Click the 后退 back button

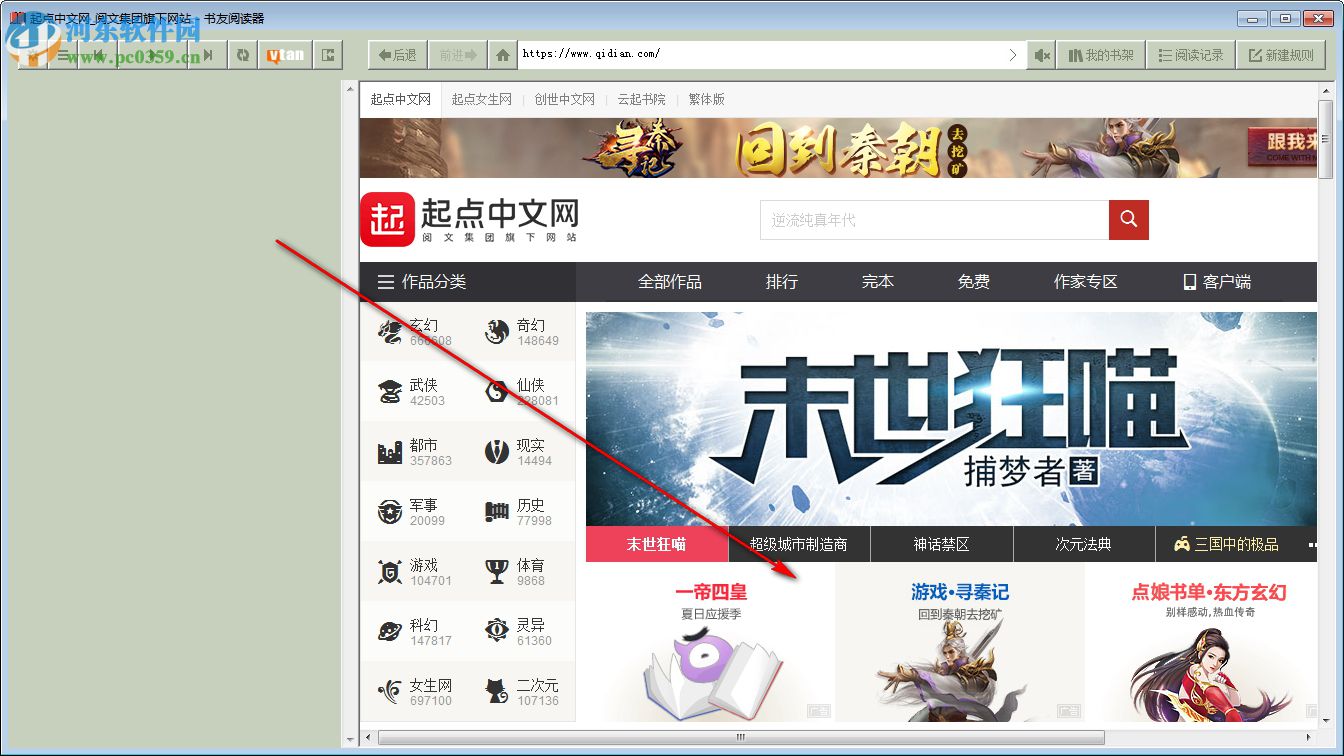point(396,55)
